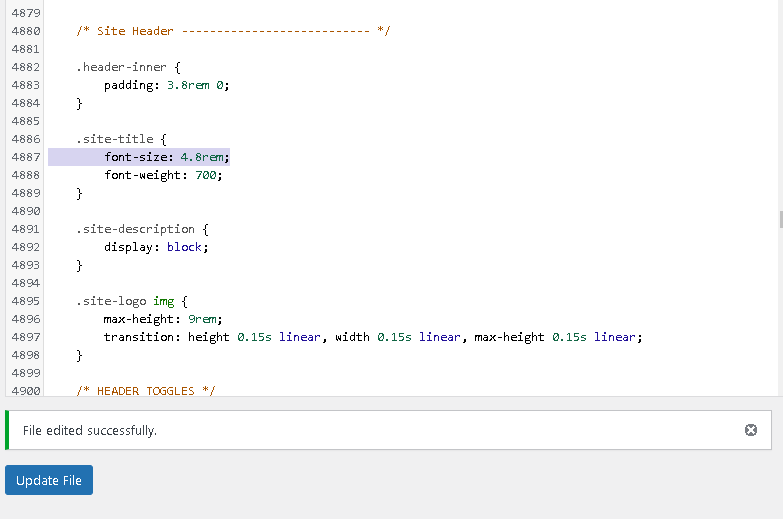Viewport: 783px width, 519px height.
Task: Click line number 4883 in the gutter
Action: click(25, 85)
